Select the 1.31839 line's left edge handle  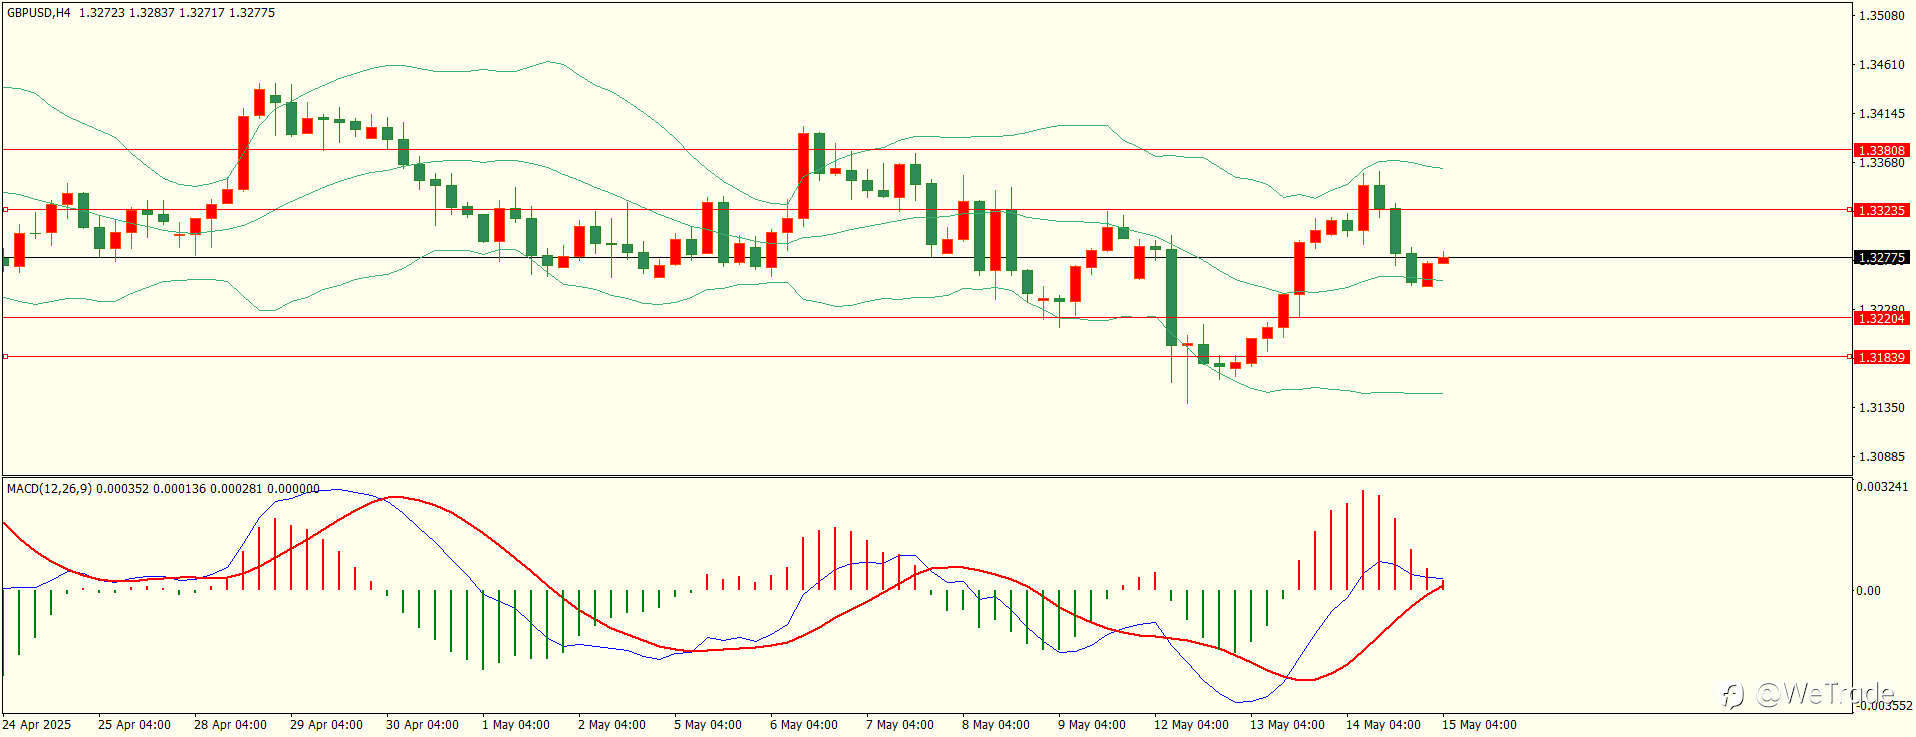pyautogui.click(x=5, y=357)
